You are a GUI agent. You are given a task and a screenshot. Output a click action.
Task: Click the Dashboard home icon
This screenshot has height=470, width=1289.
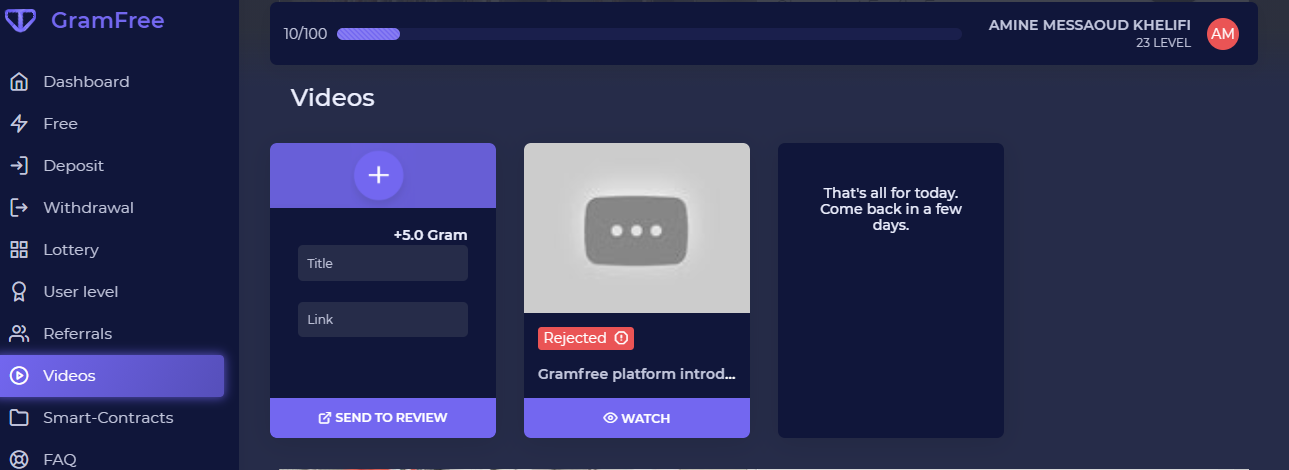tap(19, 82)
